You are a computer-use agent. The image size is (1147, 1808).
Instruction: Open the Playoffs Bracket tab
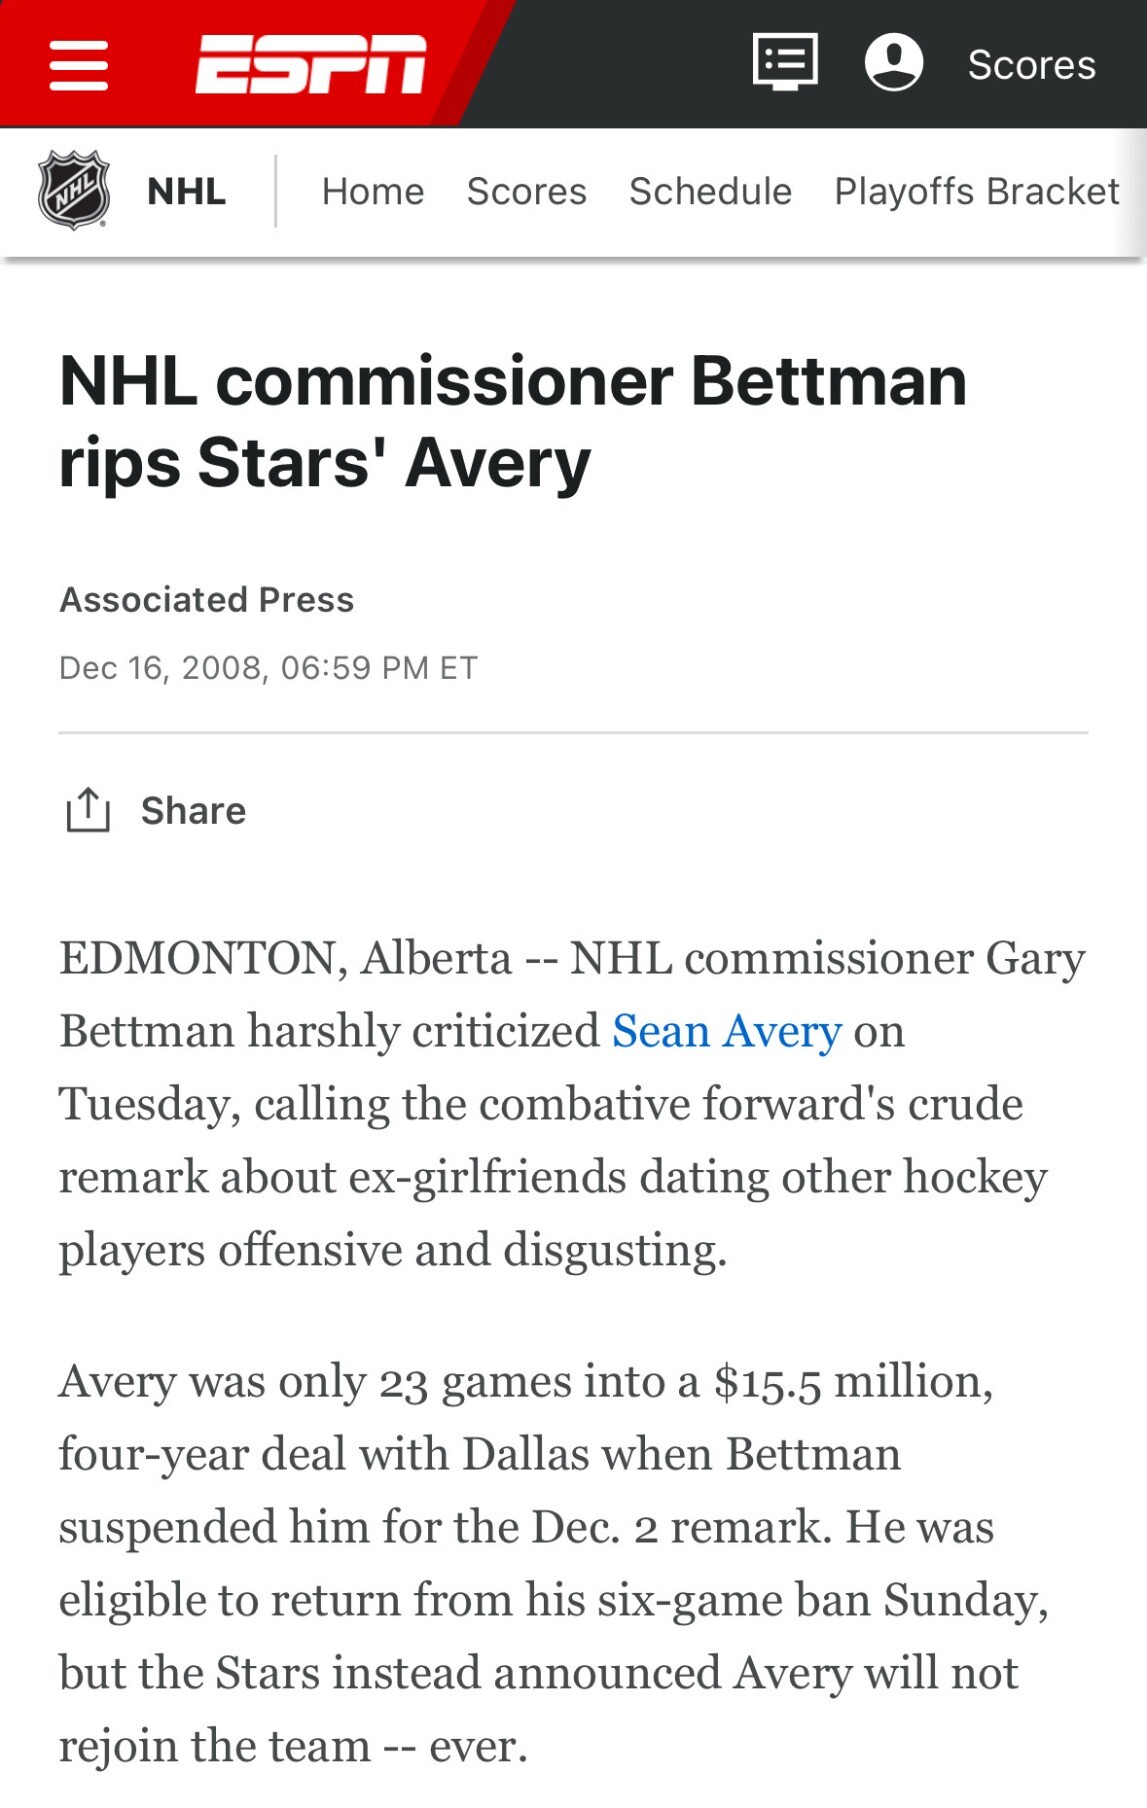976,191
